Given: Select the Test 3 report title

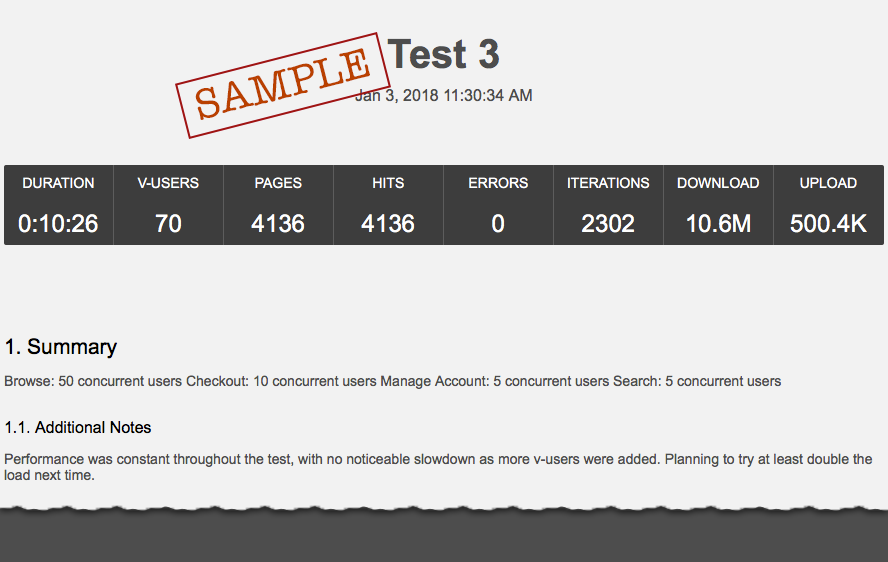Looking at the screenshot, I should point(443,54).
